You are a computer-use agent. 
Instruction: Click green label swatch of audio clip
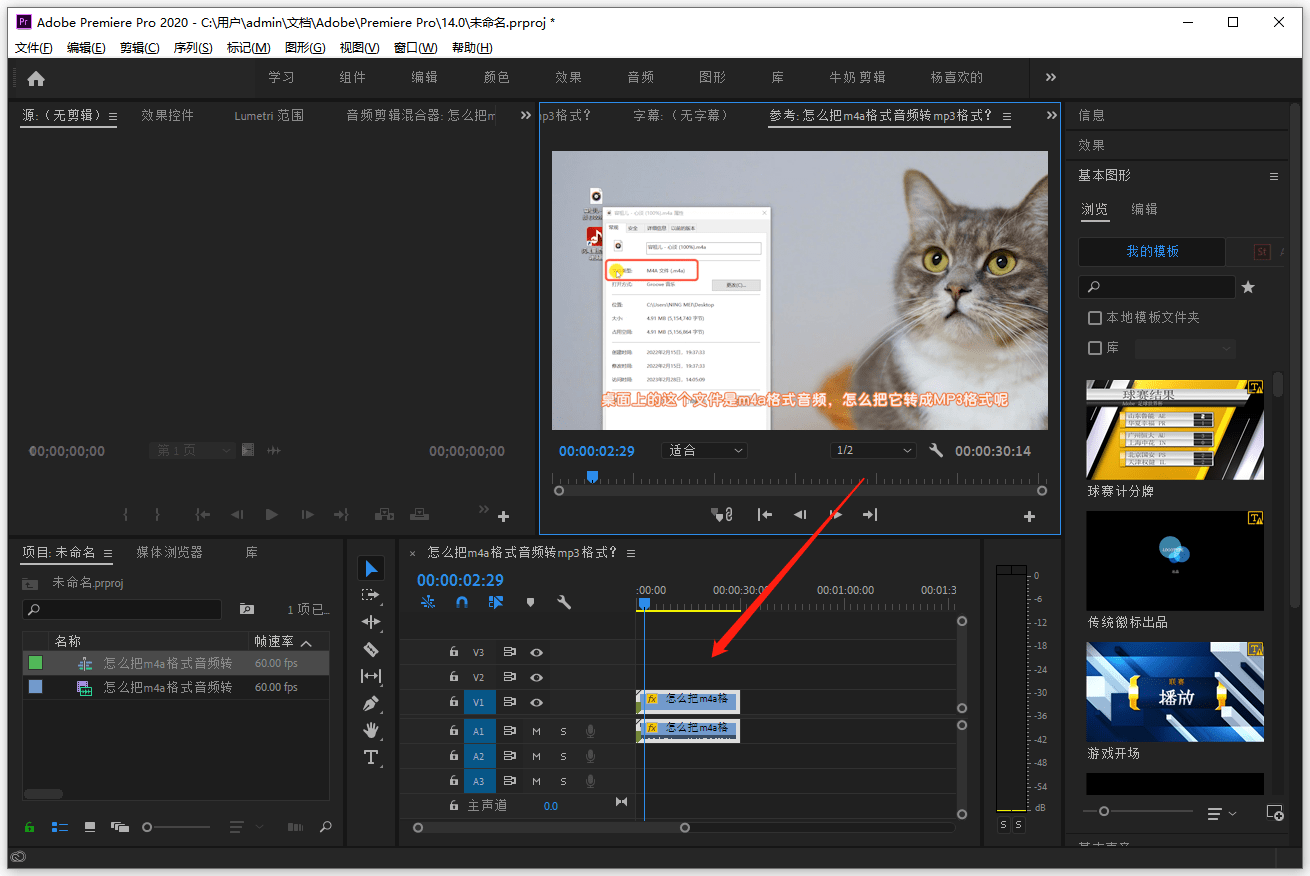(36, 663)
